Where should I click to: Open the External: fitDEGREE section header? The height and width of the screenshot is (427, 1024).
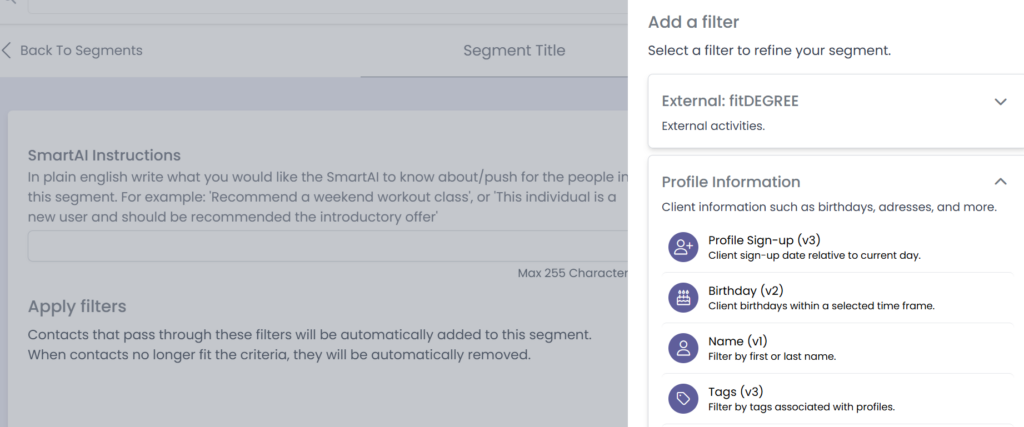tap(730, 101)
